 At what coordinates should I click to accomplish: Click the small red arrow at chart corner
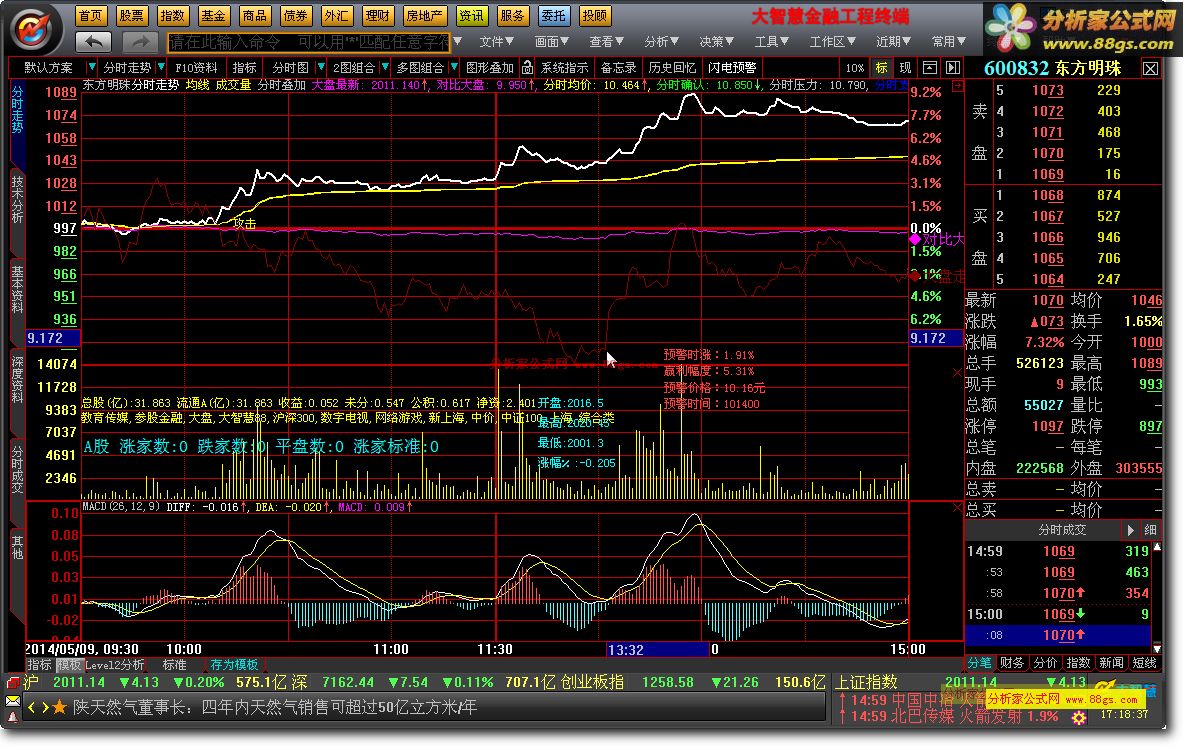[958, 86]
